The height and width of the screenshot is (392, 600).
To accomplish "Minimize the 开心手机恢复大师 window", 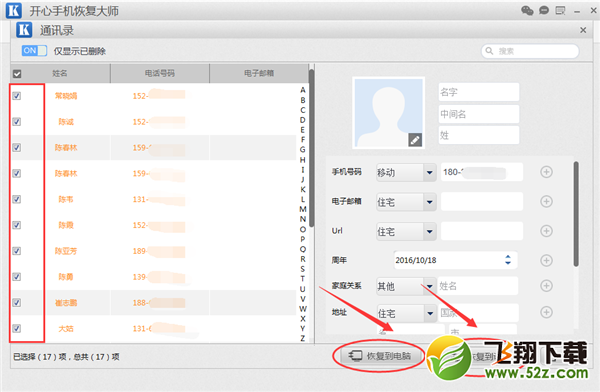I will click(x=577, y=11).
